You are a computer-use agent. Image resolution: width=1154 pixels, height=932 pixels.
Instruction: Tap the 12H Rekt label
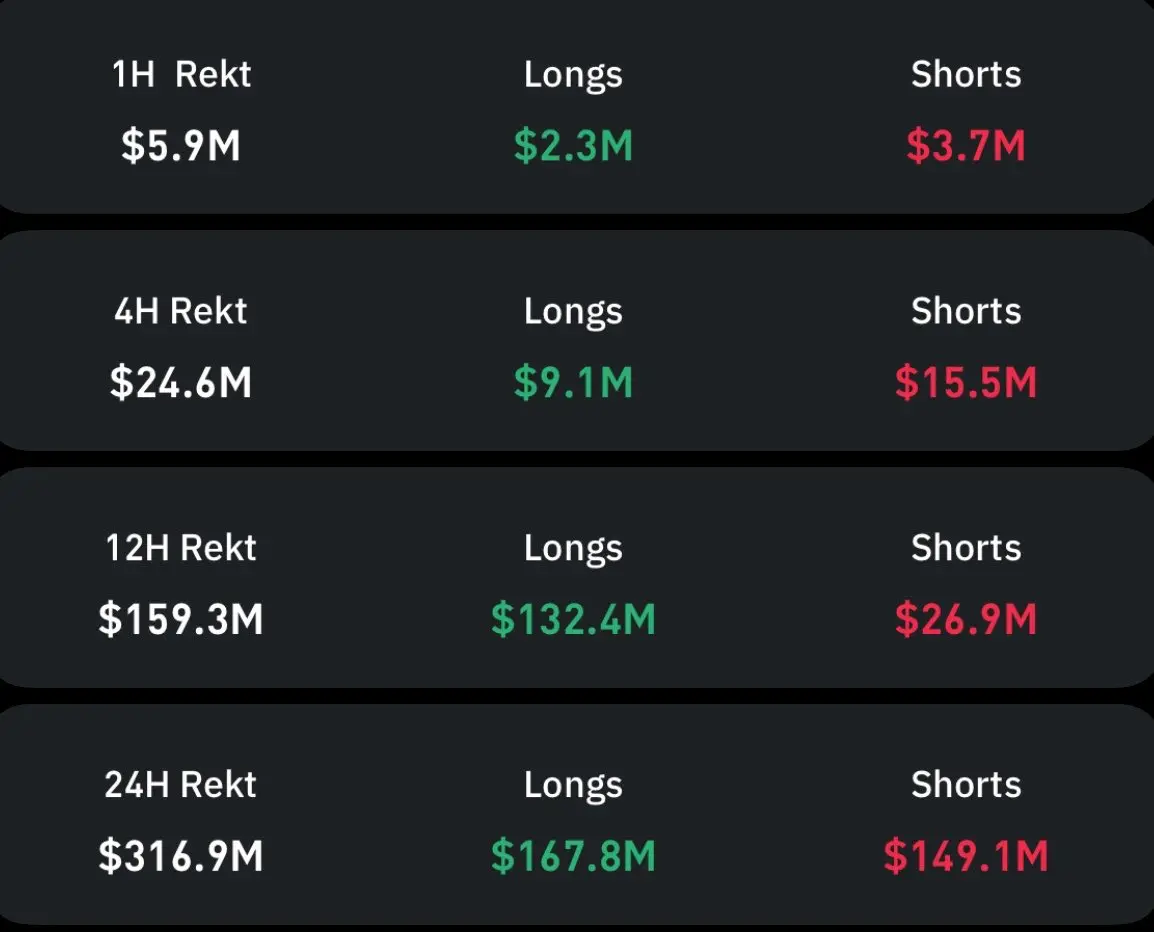181,548
